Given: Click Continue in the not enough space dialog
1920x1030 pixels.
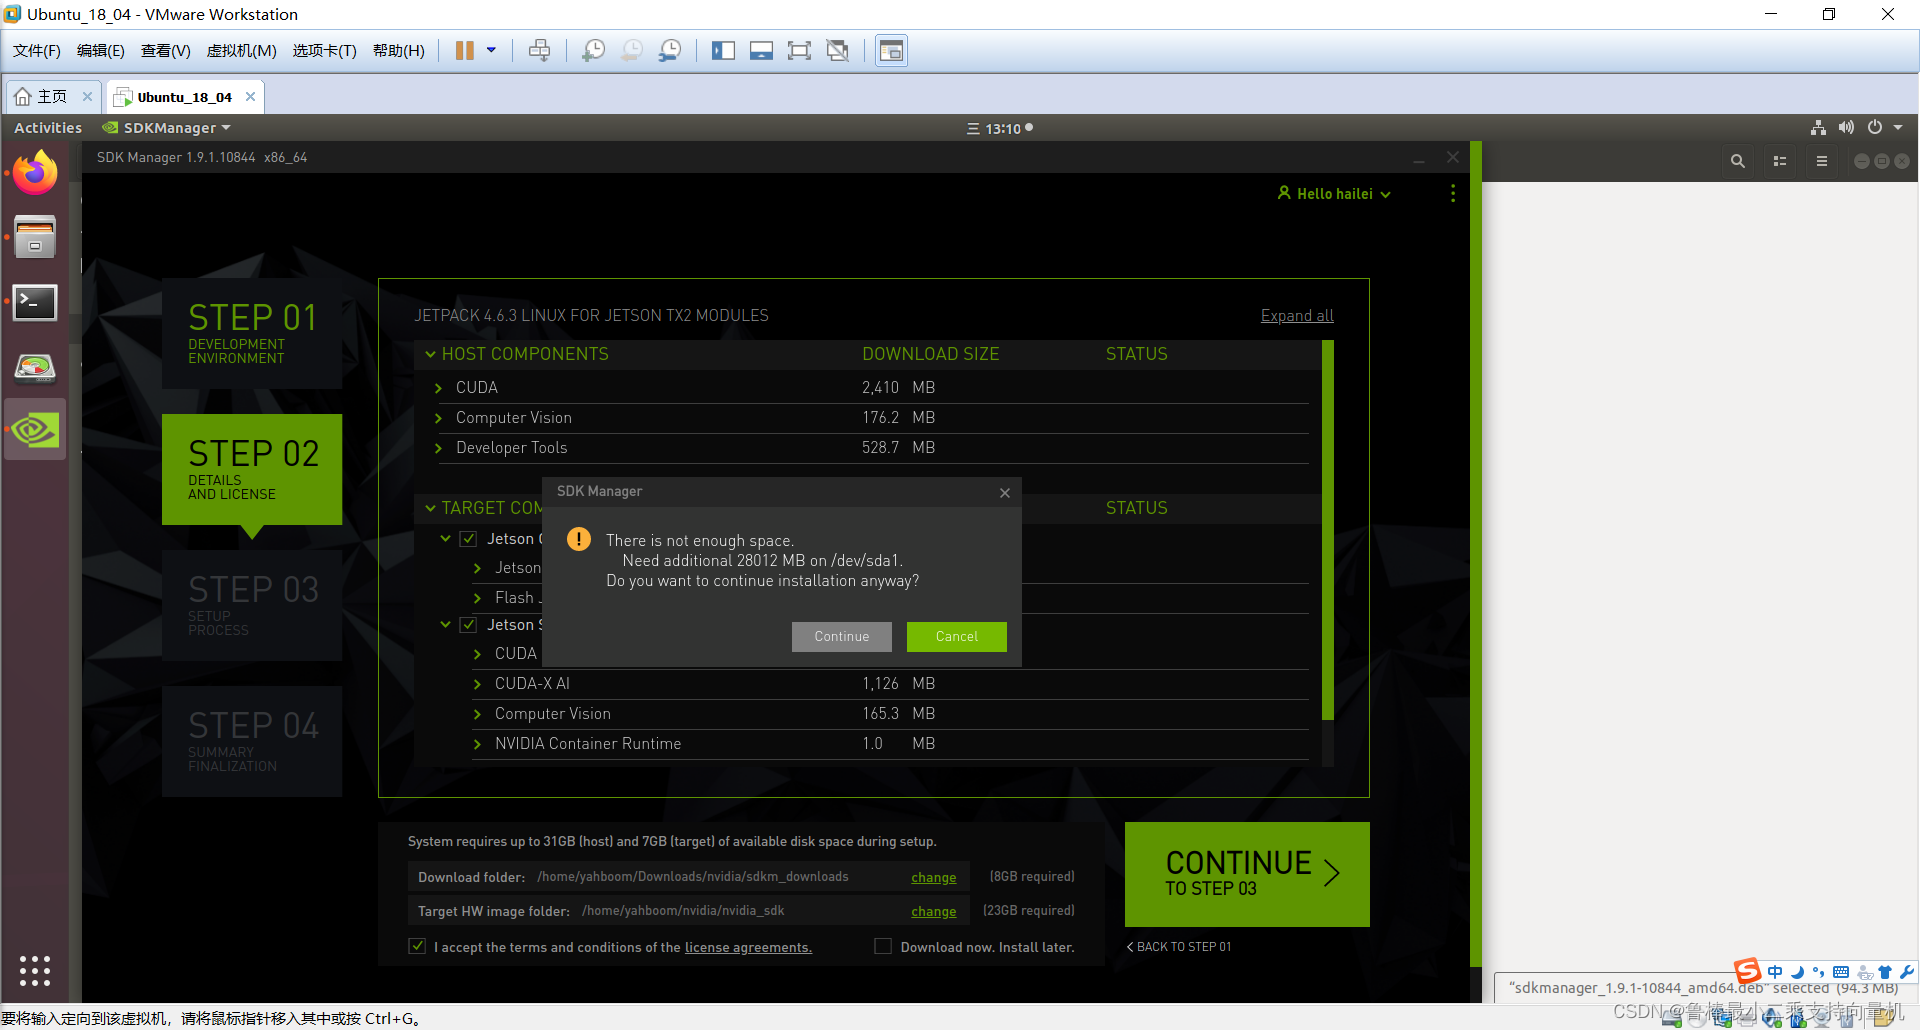Looking at the screenshot, I should 842,637.
